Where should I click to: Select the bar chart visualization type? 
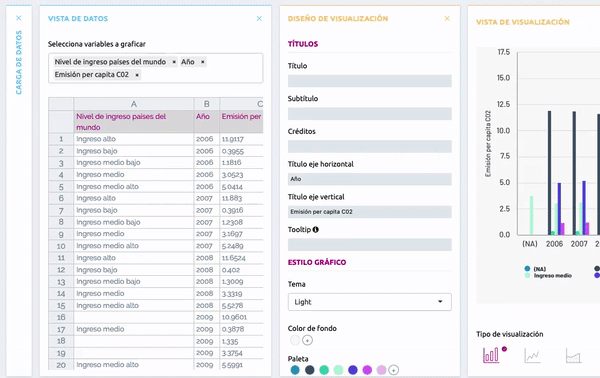pyautogui.click(x=491, y=355)
